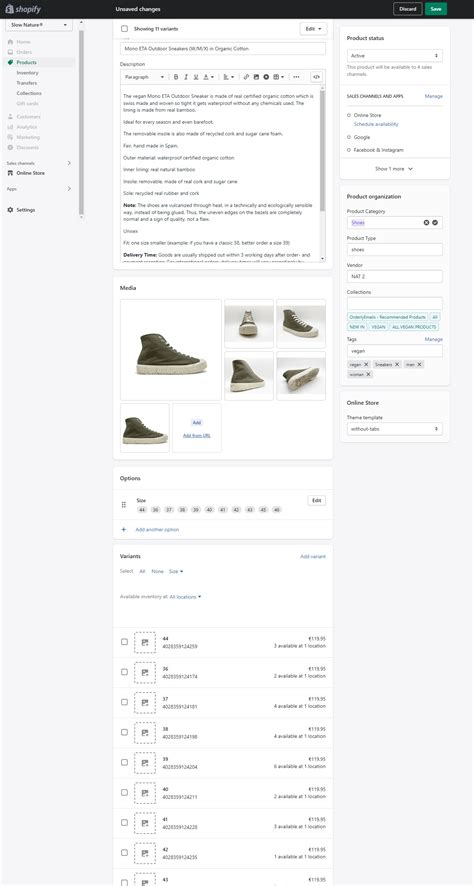This screenshot has width=474, height=886.
Task: Remove the vegan tag
Action: pyautogui.click(x=366, y=364)
